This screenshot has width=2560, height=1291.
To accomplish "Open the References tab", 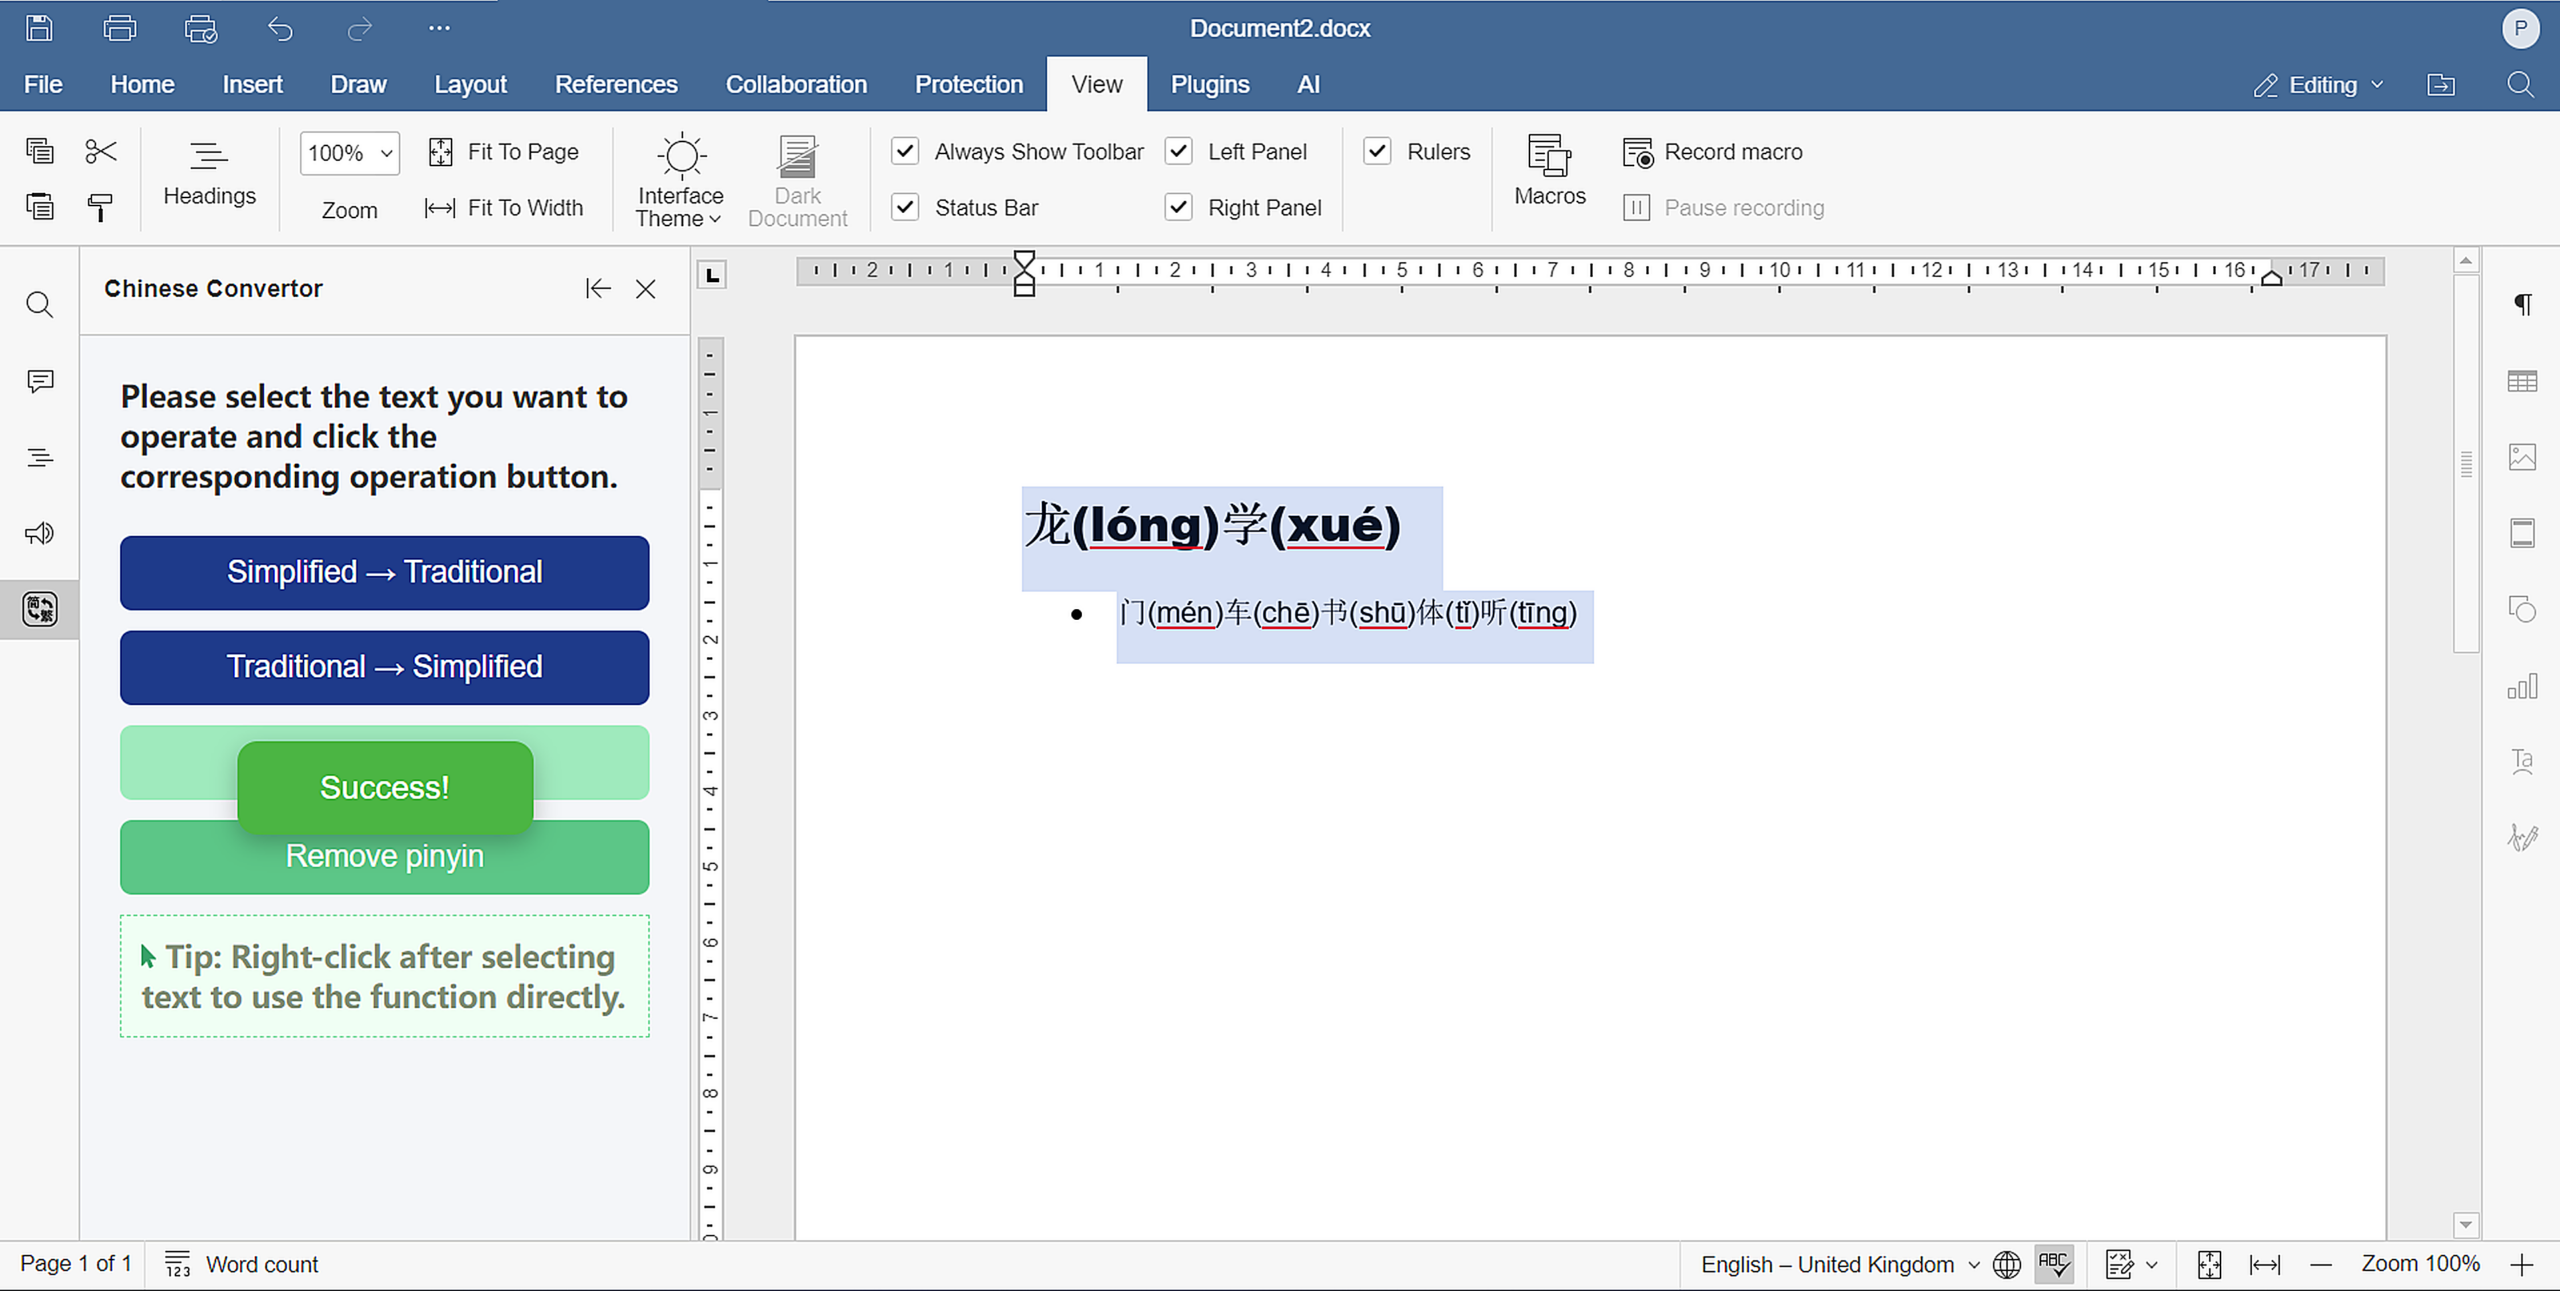I will click(616, 85).
